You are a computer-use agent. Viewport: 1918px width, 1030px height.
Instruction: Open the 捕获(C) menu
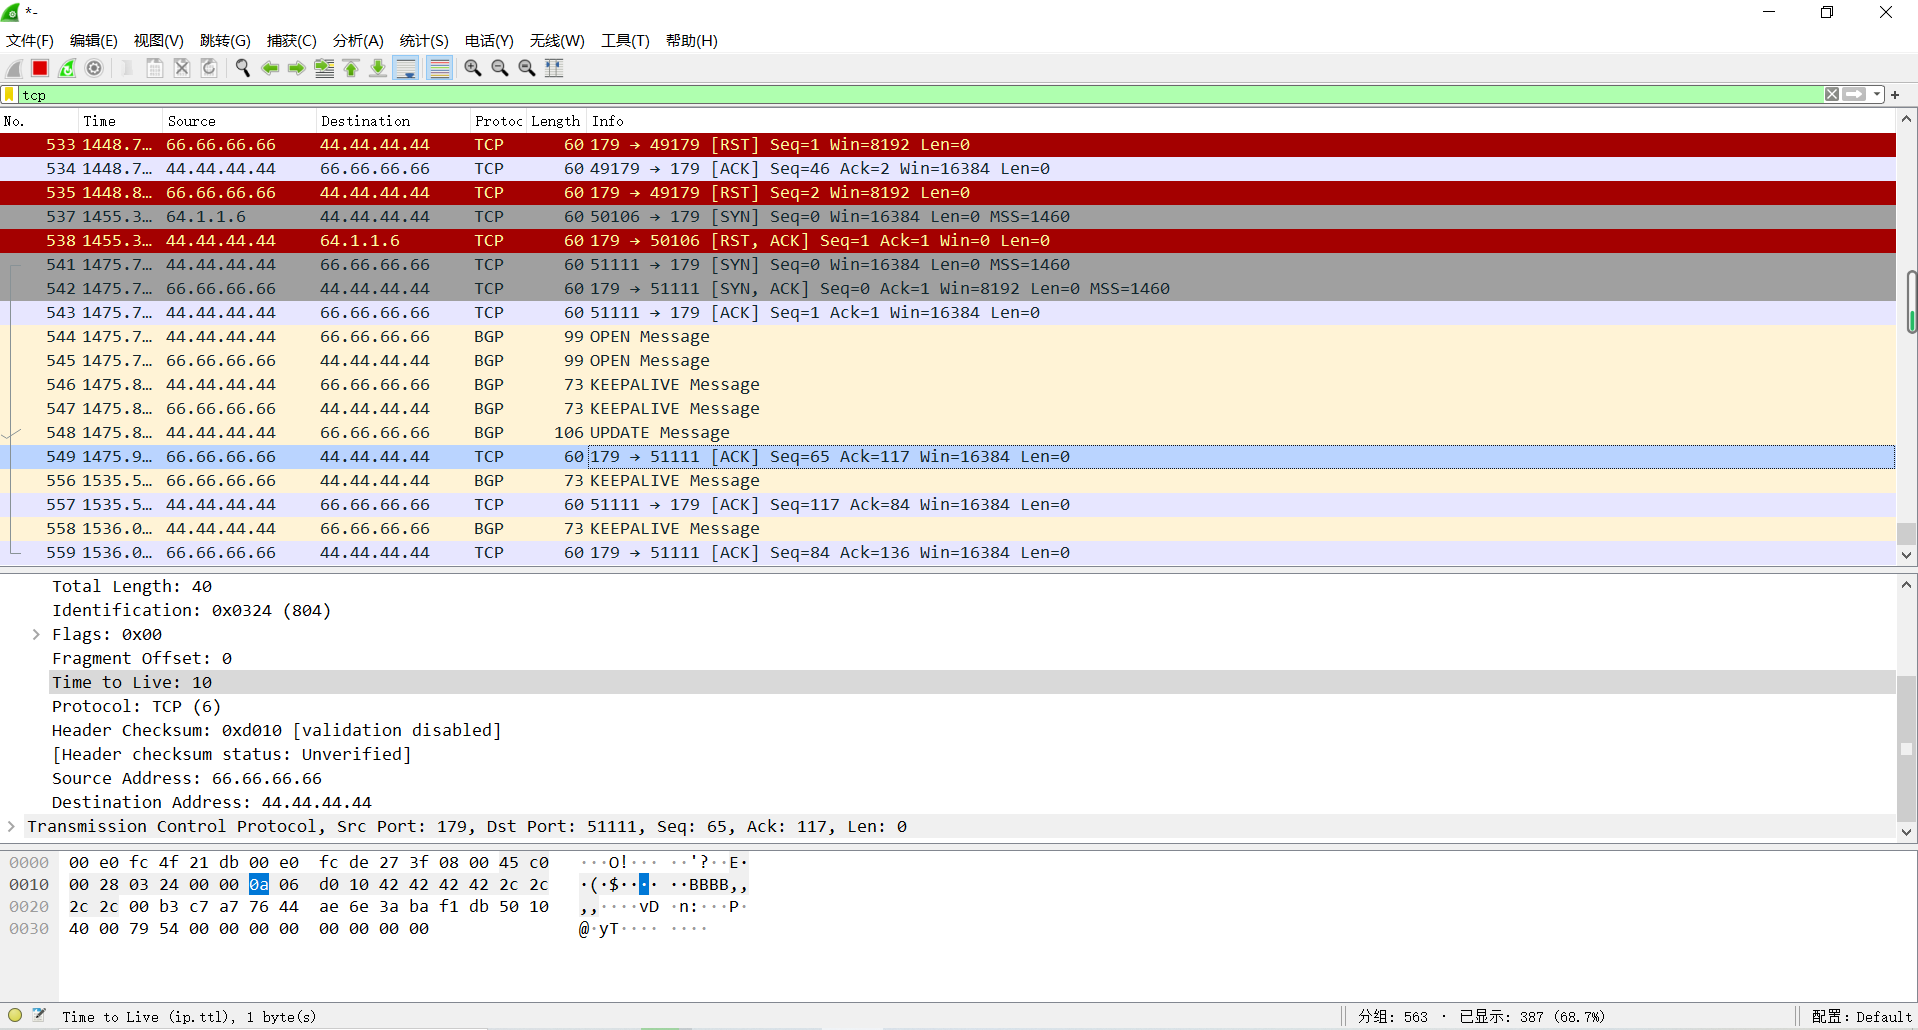291,41
